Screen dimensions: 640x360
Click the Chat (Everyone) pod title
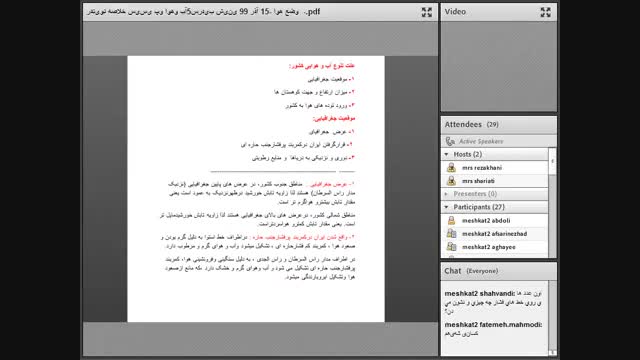(471, 271)
